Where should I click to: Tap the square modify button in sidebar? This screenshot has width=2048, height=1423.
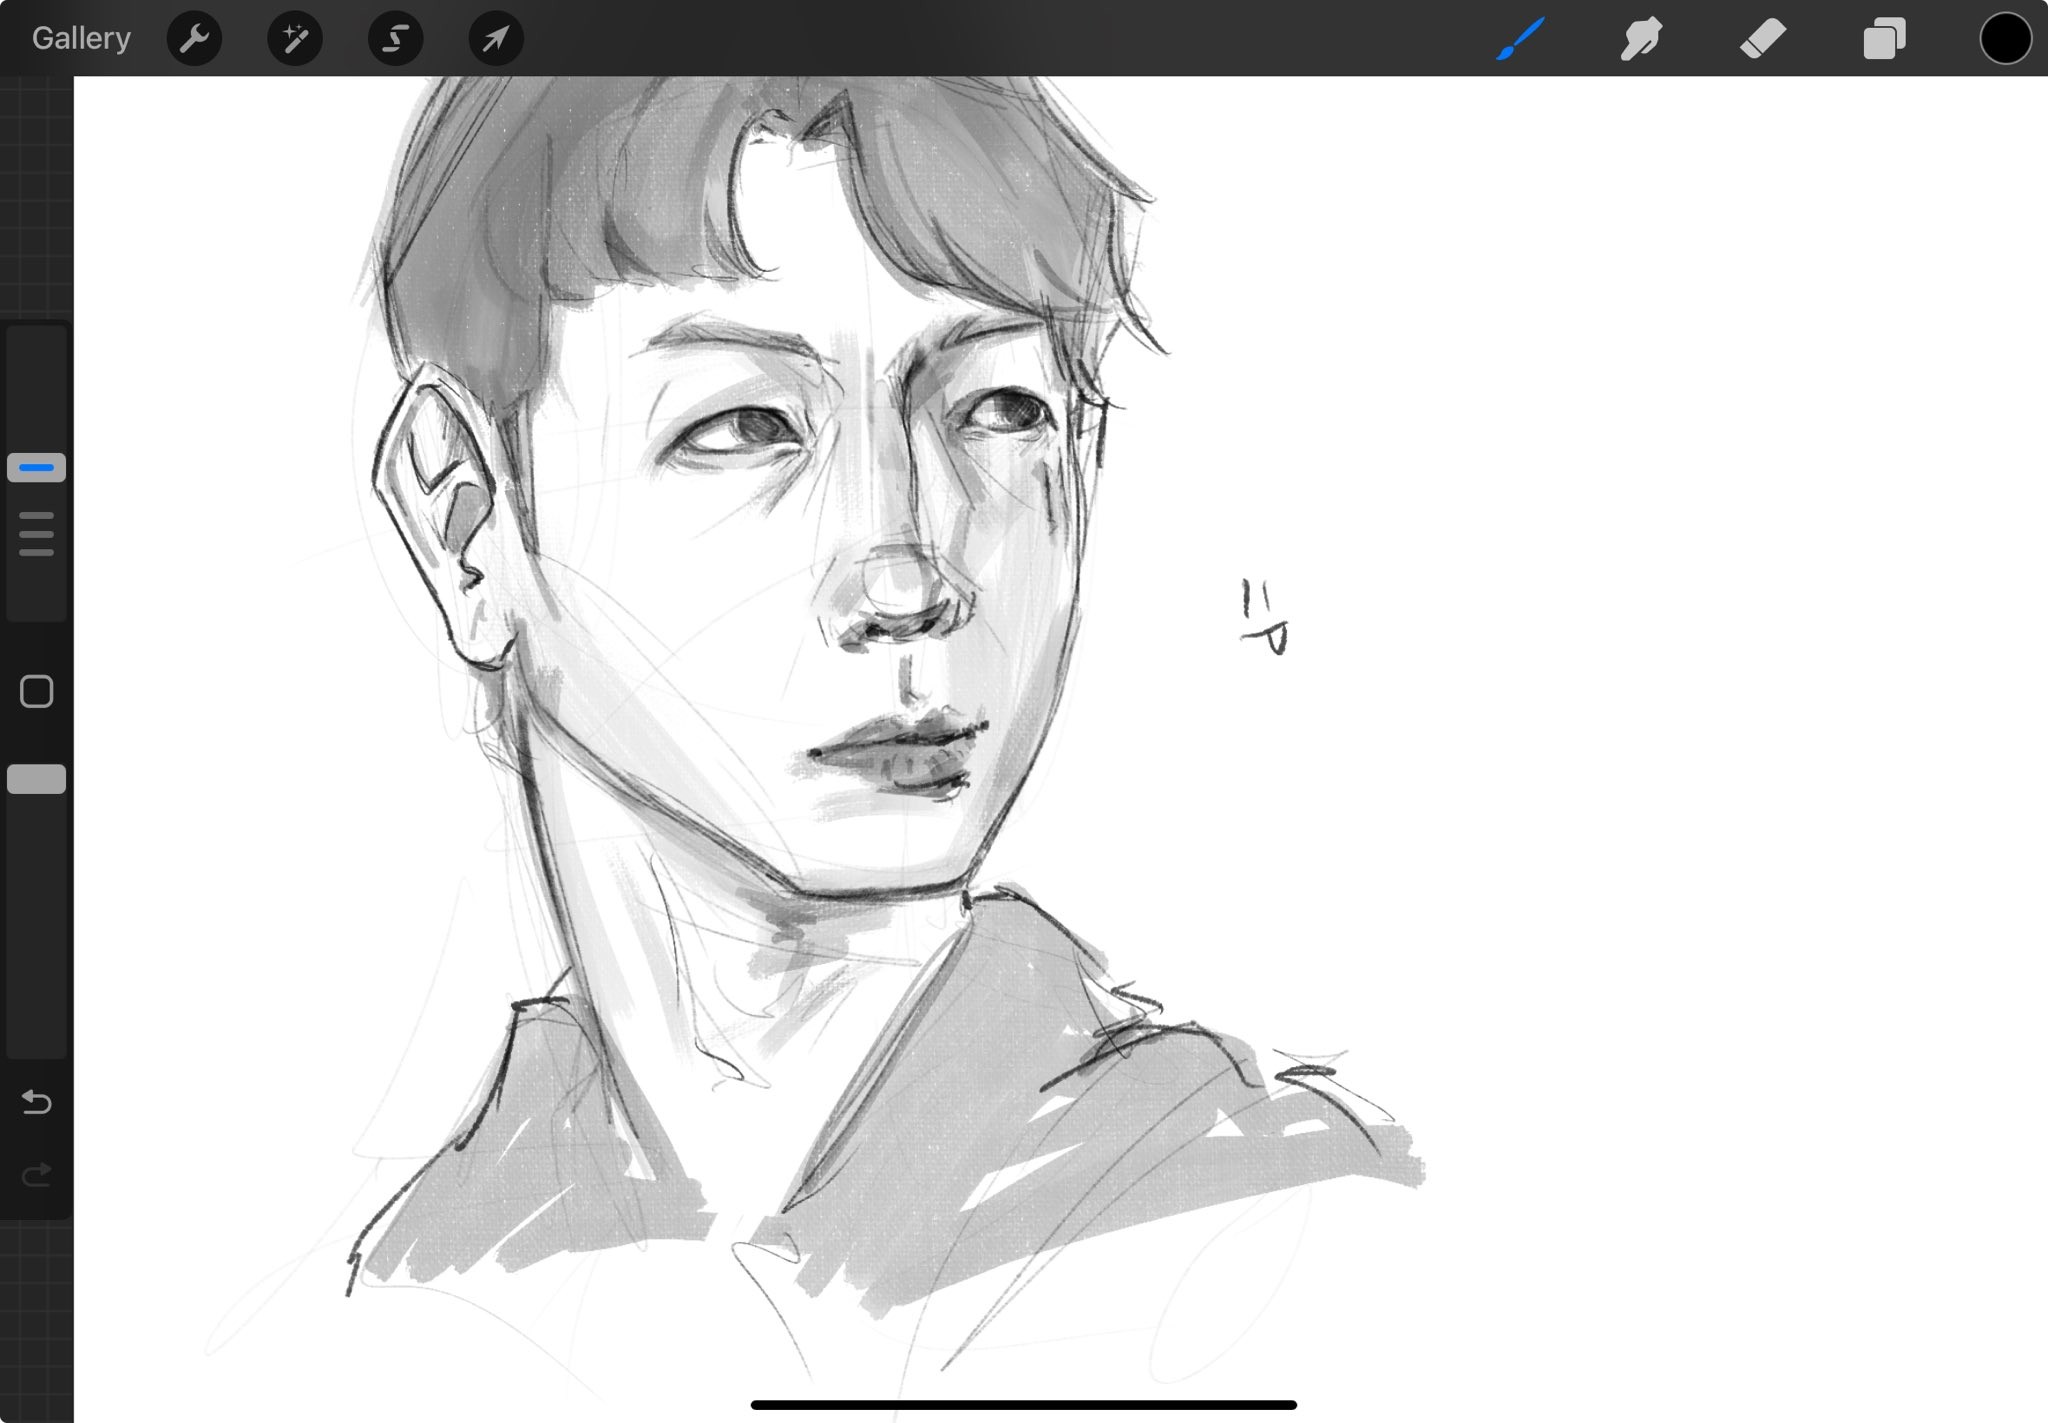(x=37, y=691)
